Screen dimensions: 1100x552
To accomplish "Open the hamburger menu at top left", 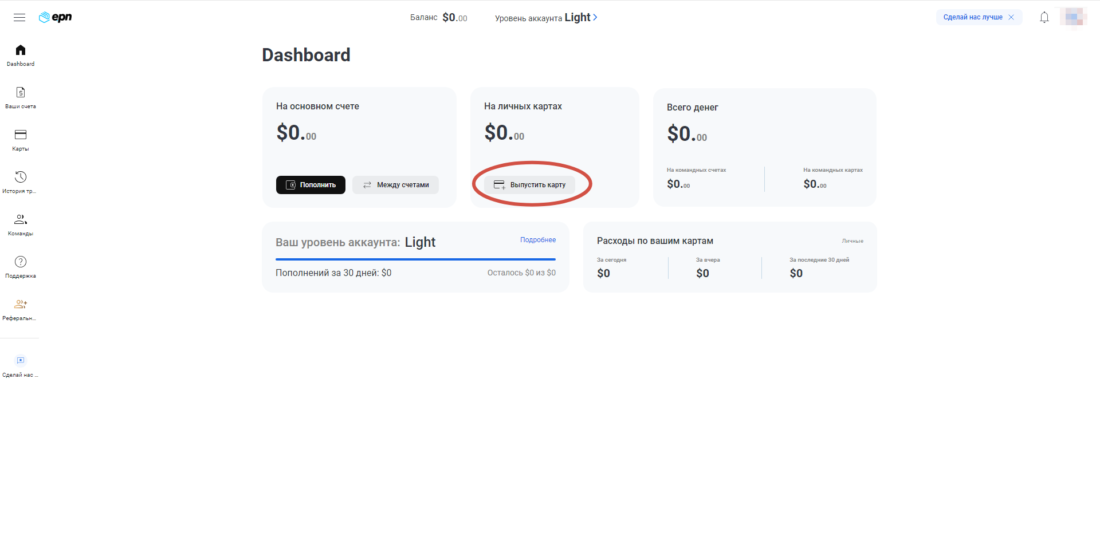I will (19, 17).
